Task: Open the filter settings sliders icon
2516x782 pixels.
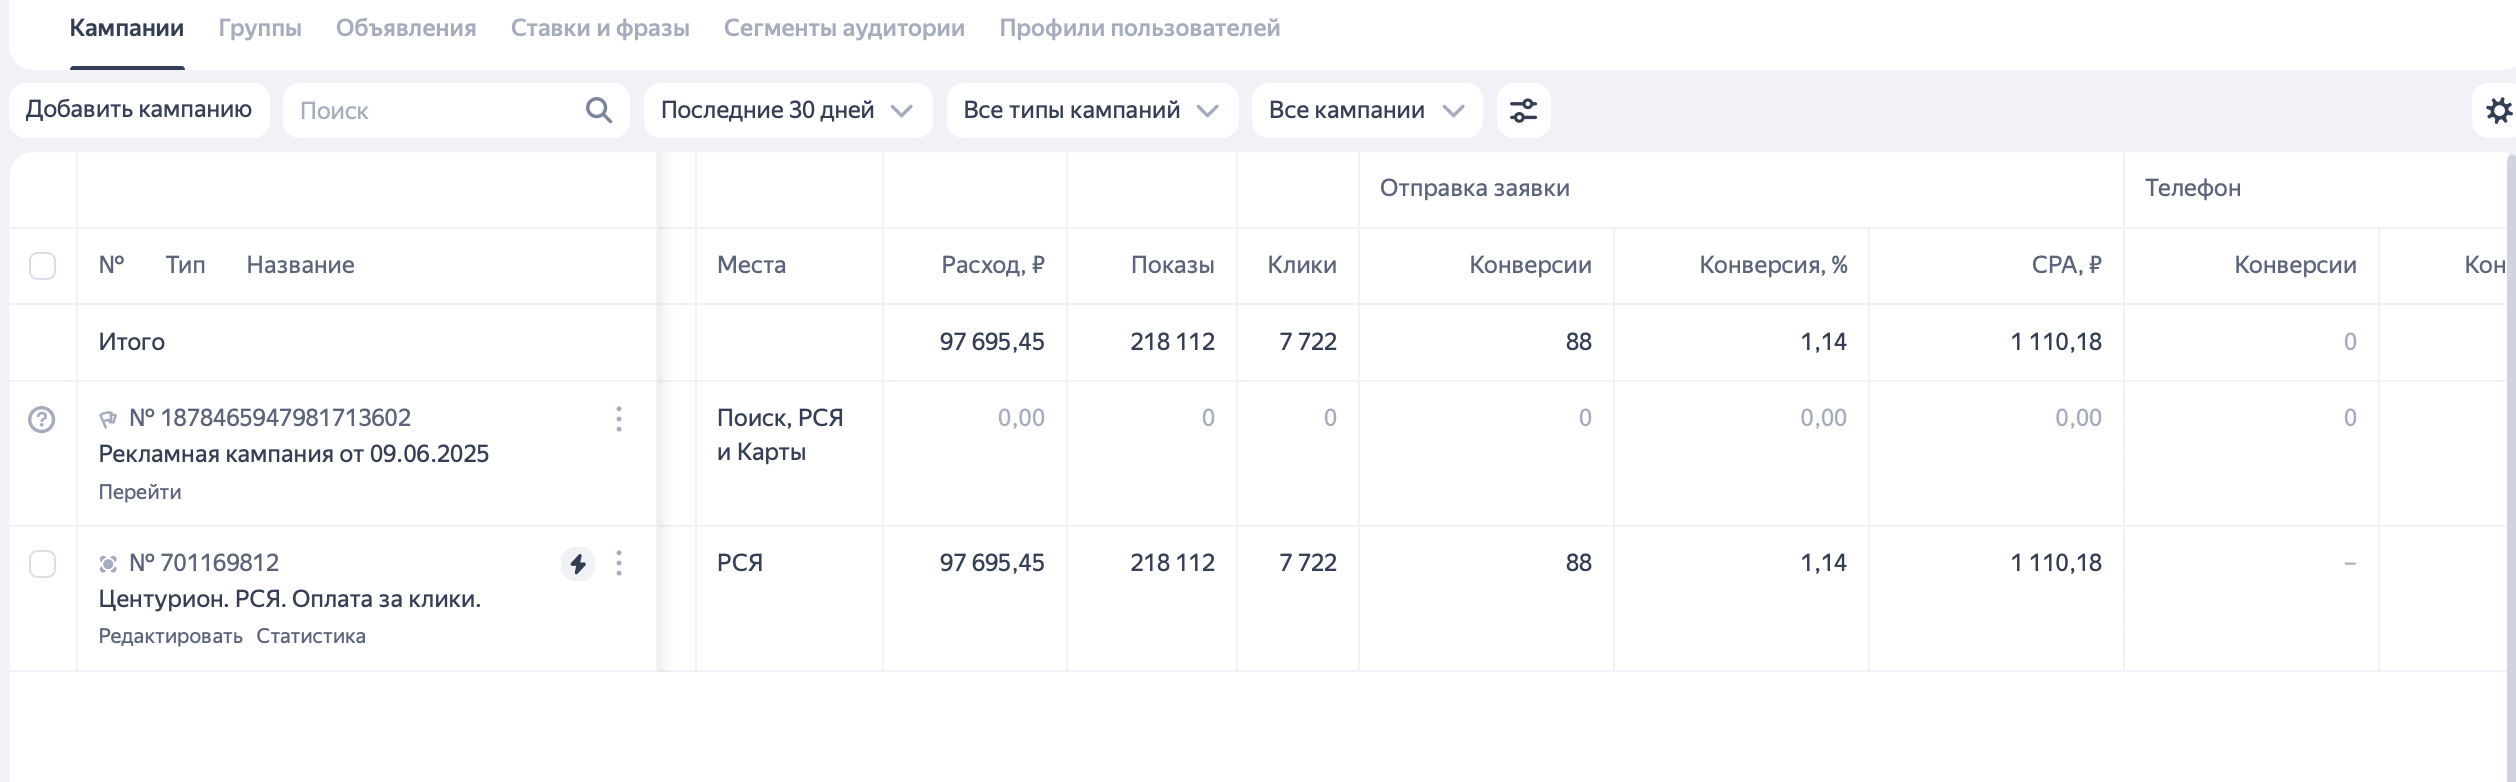Action: pyautogui.click(x=1523, y=110)
